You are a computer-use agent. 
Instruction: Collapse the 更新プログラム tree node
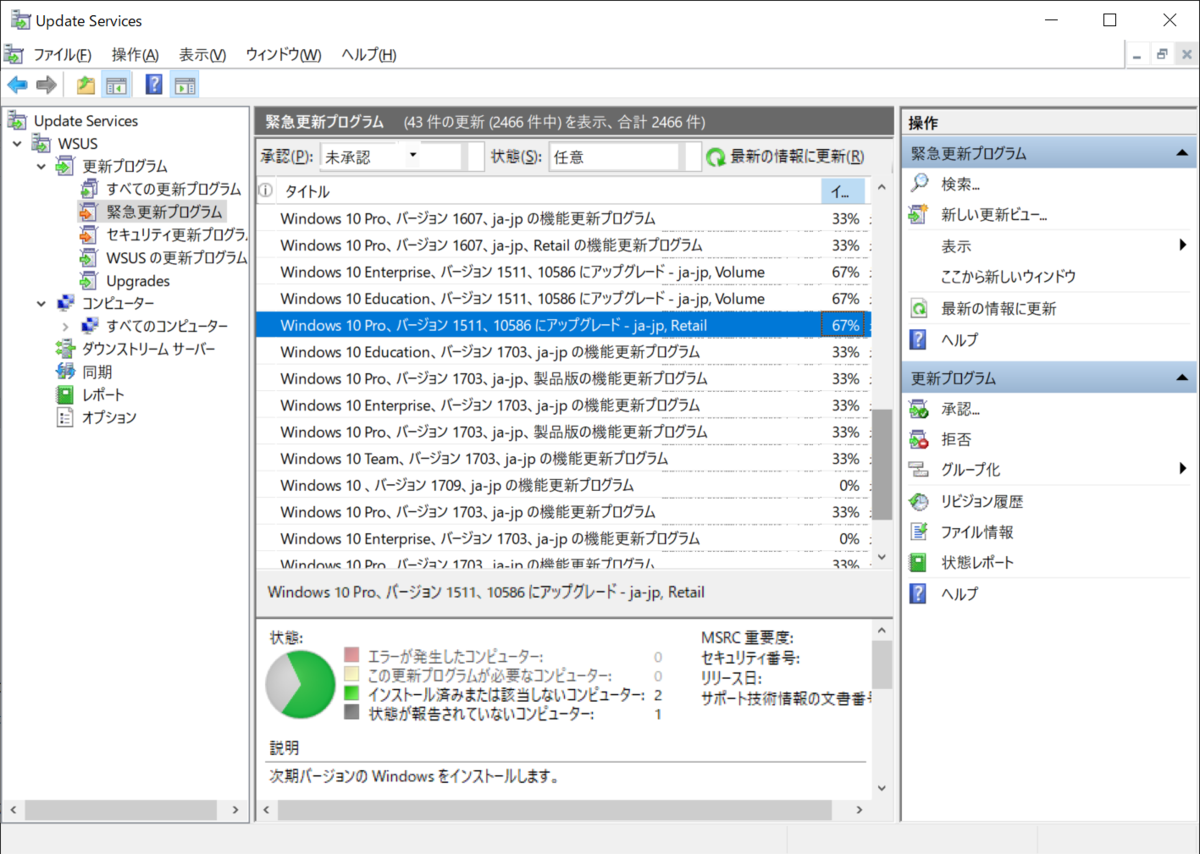(x=41, y=166)
